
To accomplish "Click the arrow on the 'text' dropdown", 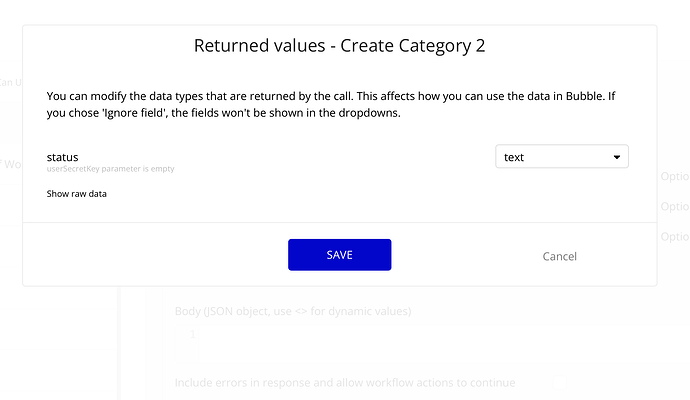I will pyautogui.click(x=616, y=157).
